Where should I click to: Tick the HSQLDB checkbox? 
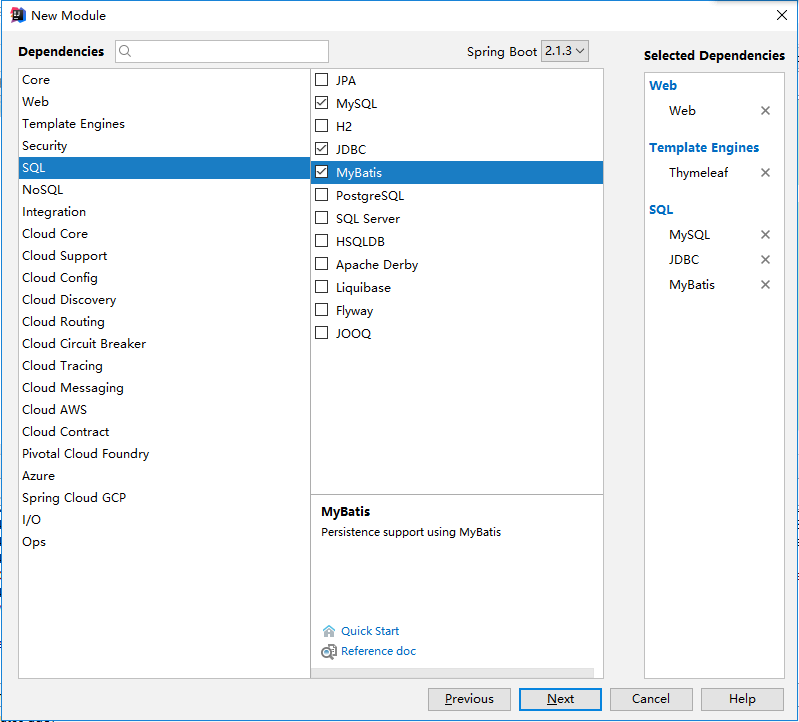(x=322, y=241)
